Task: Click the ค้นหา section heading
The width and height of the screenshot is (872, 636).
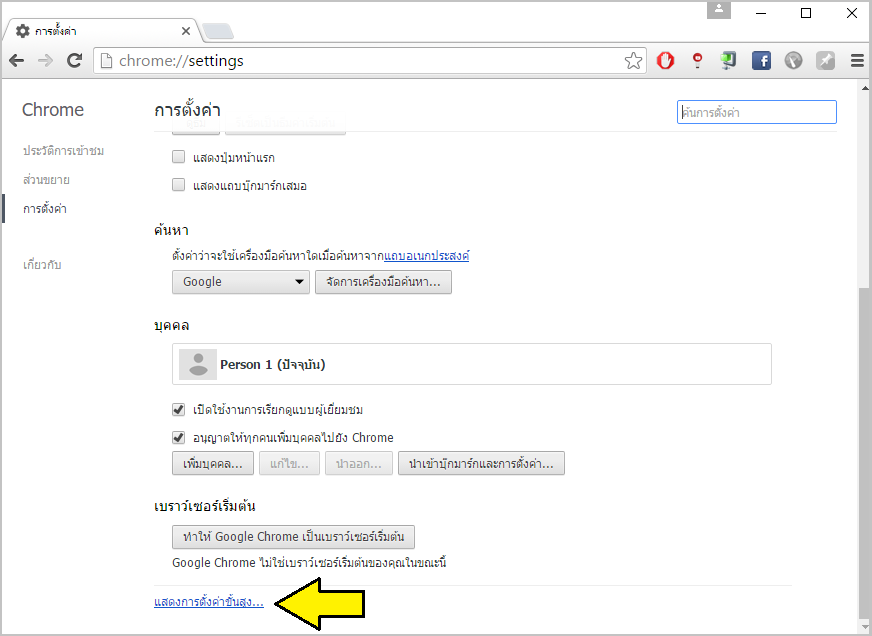Action: pyautogui.click(x=171, y=230)
